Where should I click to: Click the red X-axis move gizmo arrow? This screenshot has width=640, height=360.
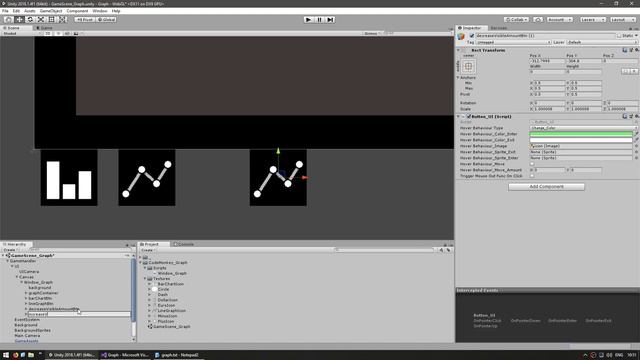[x=304, y=178]
